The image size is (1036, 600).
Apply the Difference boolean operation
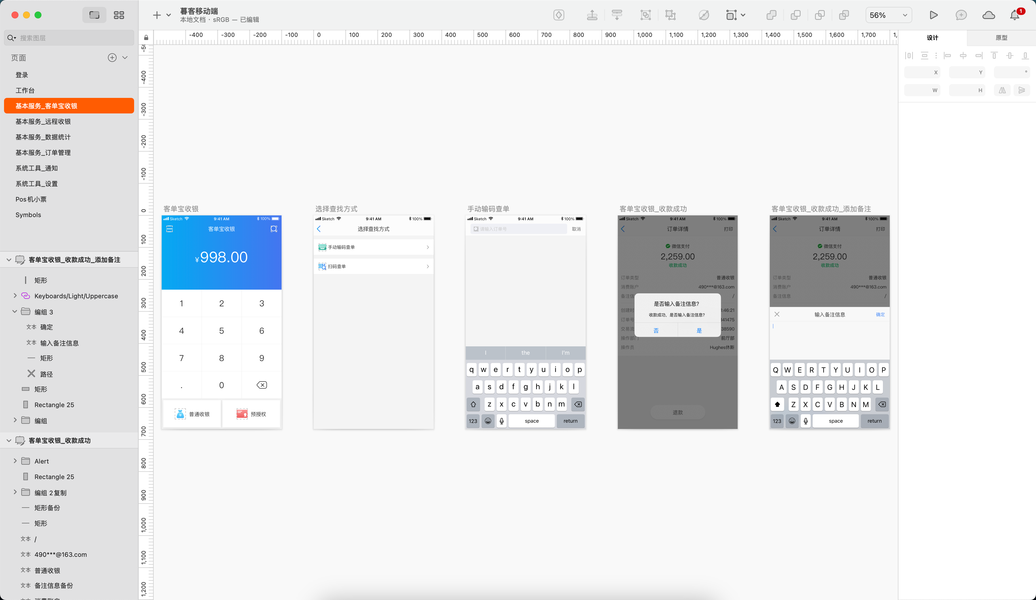(x=844, y=15)
